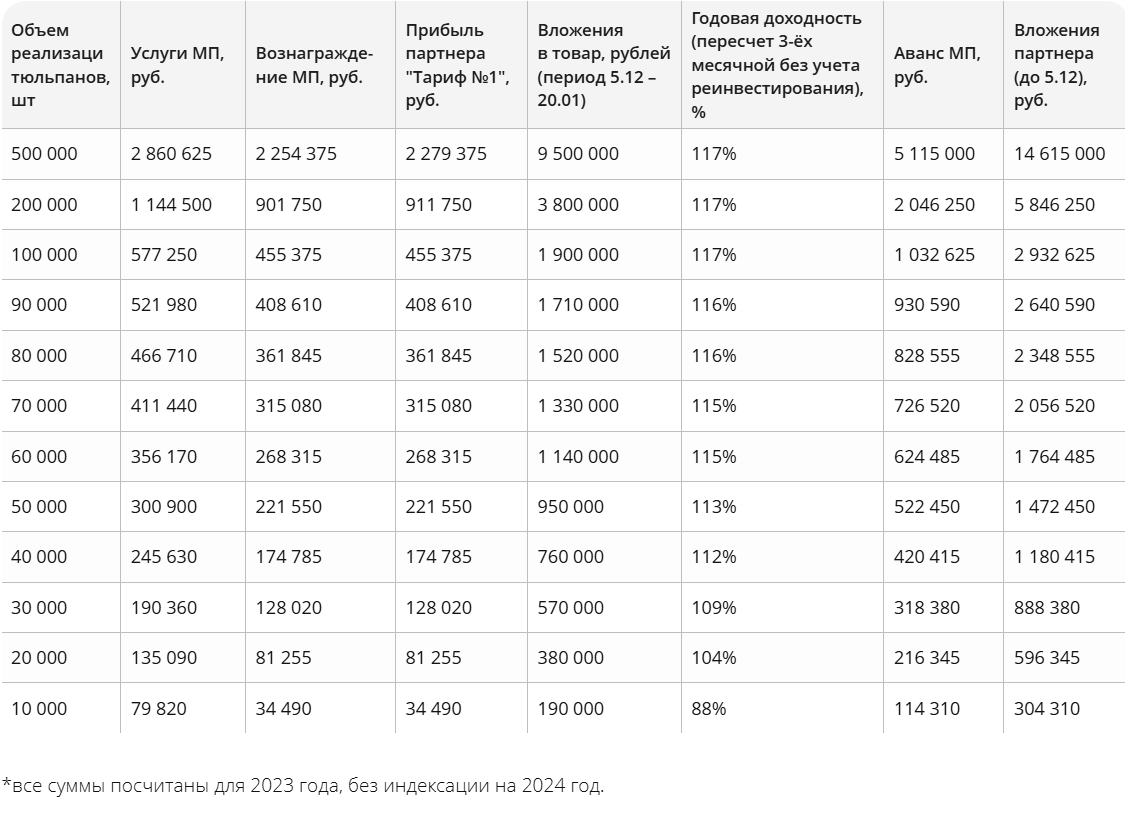The width and height of the screenshot is (1126, 817).
Task: Select the 88% annual yield cell
Action: pos(709,708)
